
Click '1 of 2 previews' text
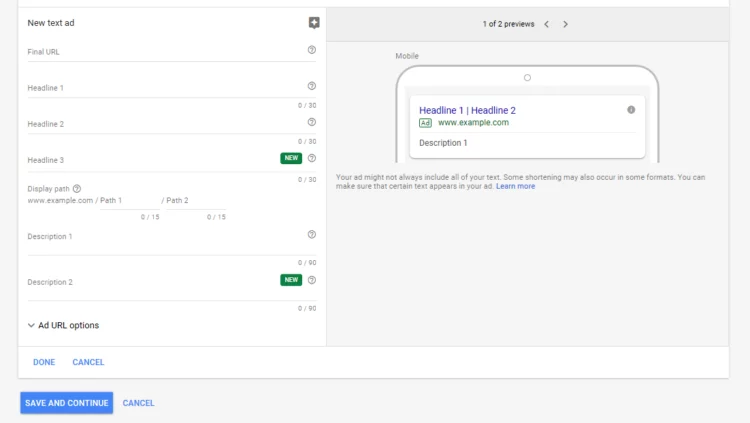pyautogui.click(x=508, y=24)
